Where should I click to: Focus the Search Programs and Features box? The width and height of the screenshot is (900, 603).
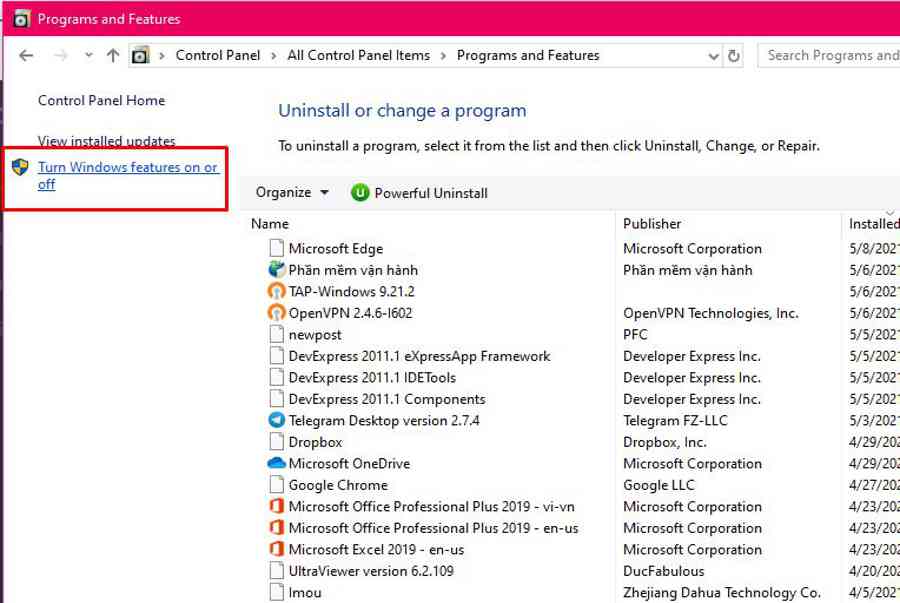pos(829,56)
